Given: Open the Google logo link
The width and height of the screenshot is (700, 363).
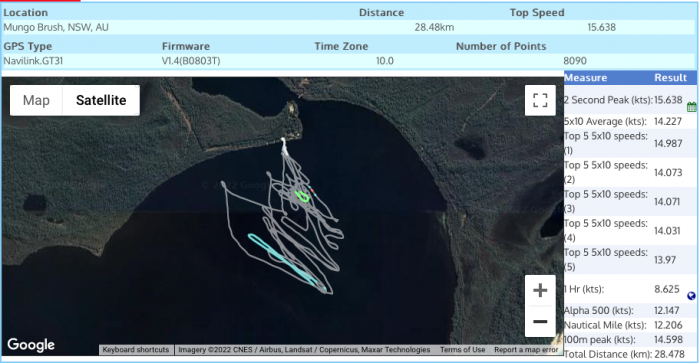Looking at the screenshot, I should tap(31, 345).
